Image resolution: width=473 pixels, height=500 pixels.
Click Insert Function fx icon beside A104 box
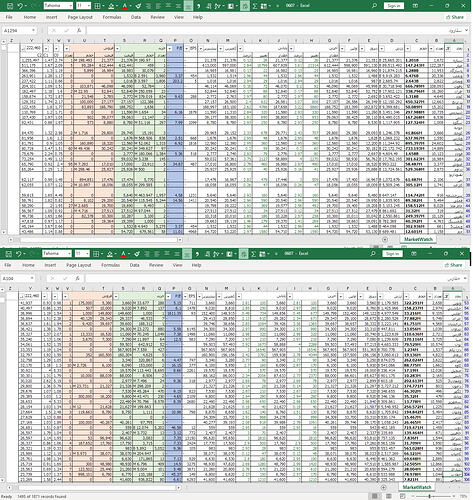coord(77,278)
